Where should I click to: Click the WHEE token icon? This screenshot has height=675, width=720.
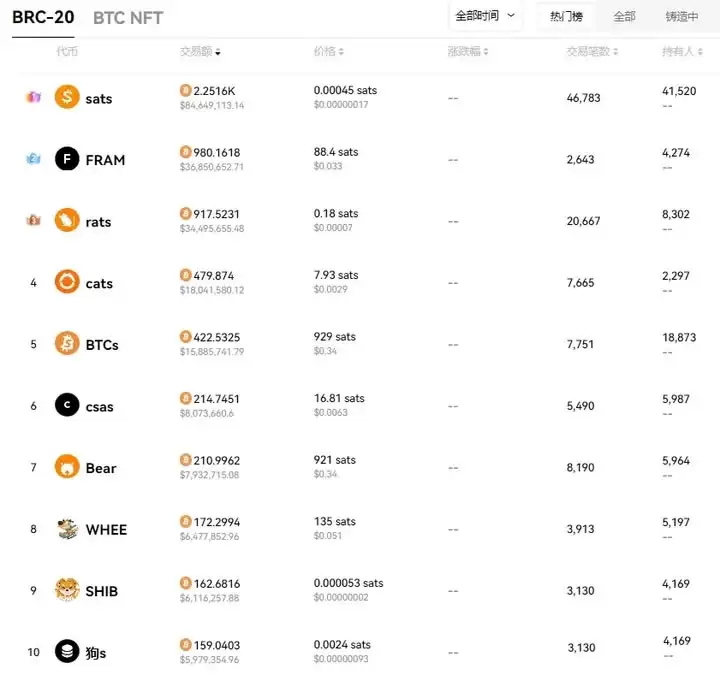pyautogui.click(x=67, y=529)
